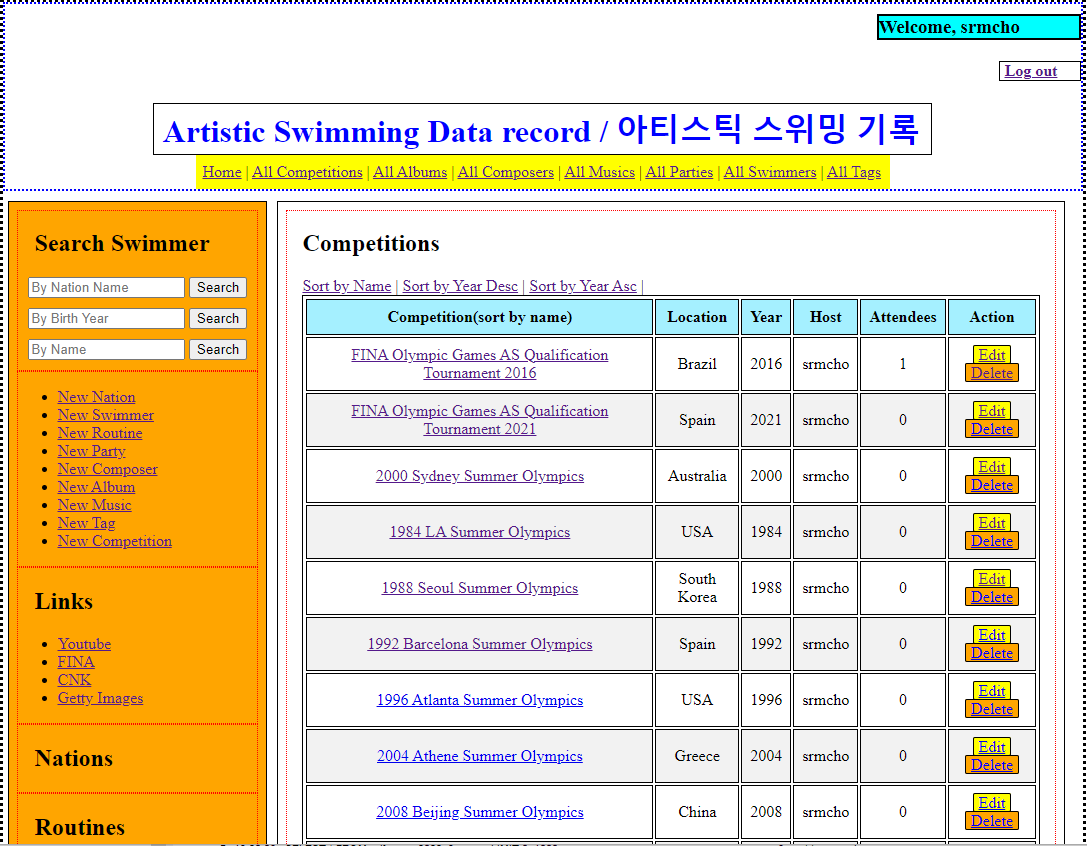
Task: Sort the competition list by Name
Action: coord(346,286)
